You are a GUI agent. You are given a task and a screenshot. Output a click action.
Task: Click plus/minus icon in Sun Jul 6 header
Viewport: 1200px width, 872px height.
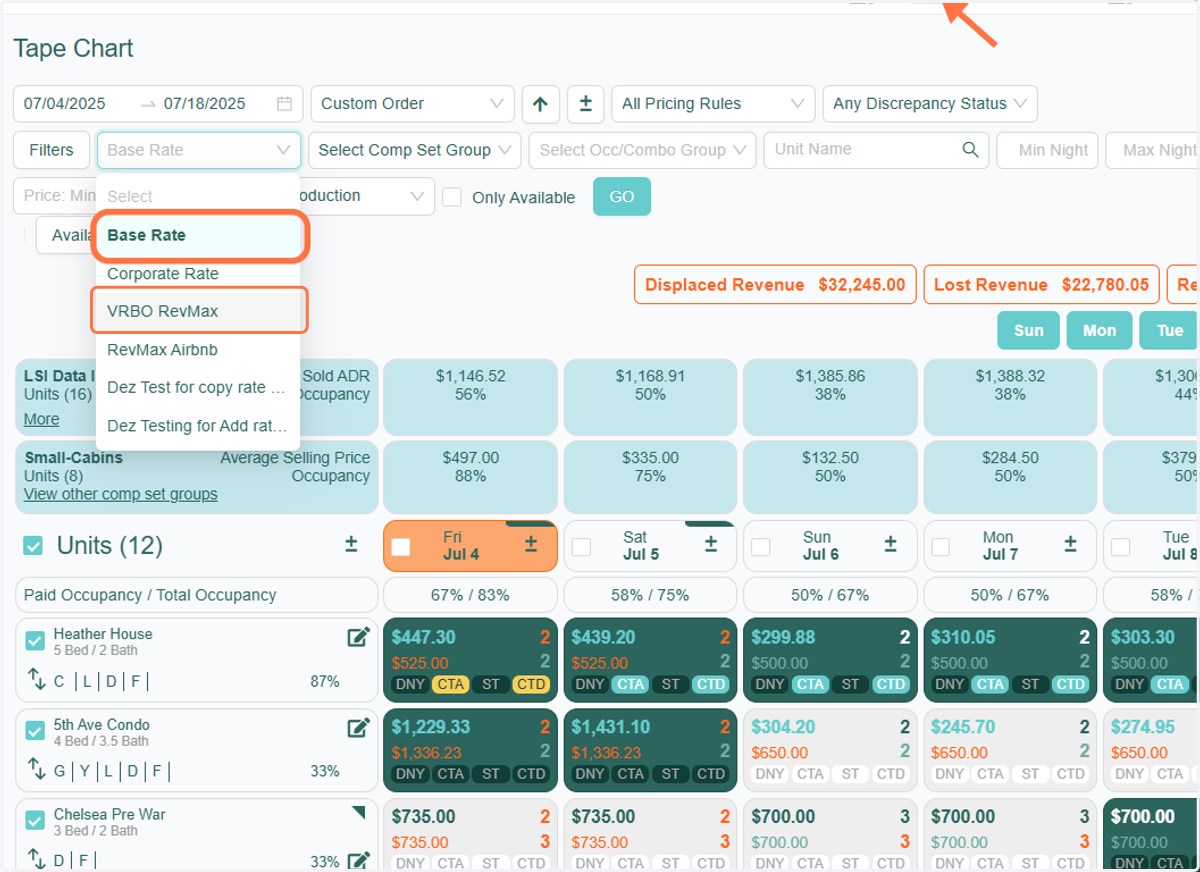click(x=891, y=544)
